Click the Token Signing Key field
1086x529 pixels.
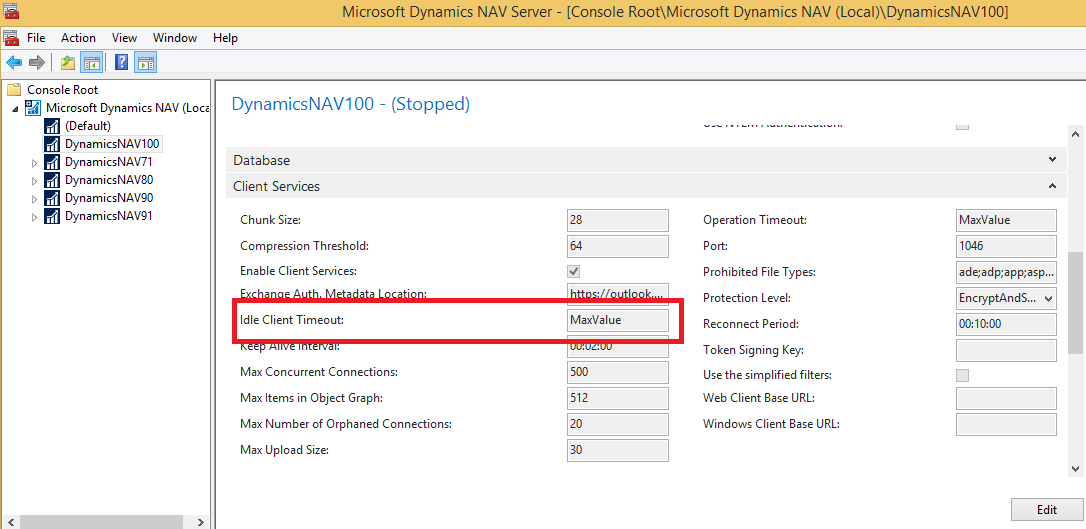[x=1006, y=350]
